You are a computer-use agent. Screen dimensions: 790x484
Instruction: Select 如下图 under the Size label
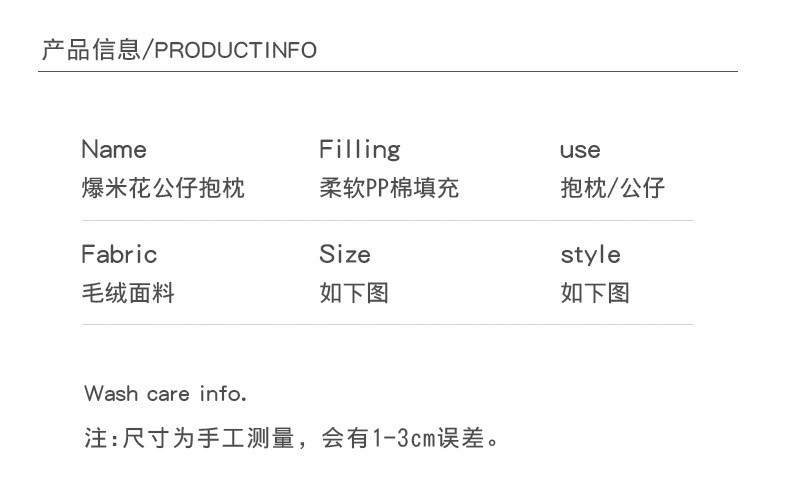(x=354, y=293)
